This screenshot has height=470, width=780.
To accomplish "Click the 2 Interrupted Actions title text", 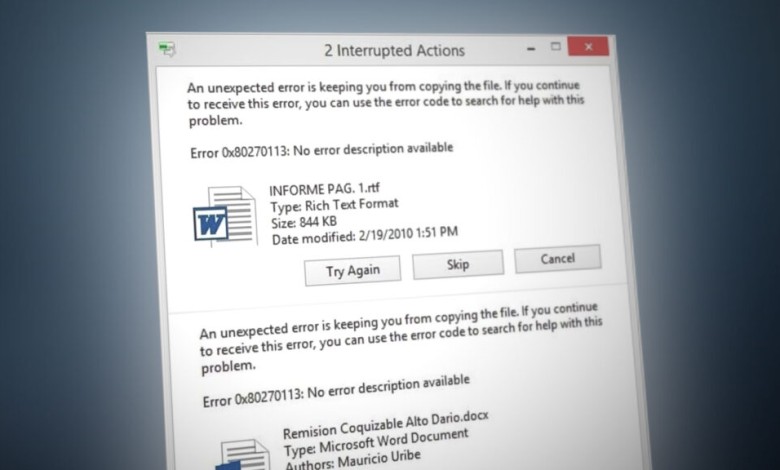I will click(394, 50).
